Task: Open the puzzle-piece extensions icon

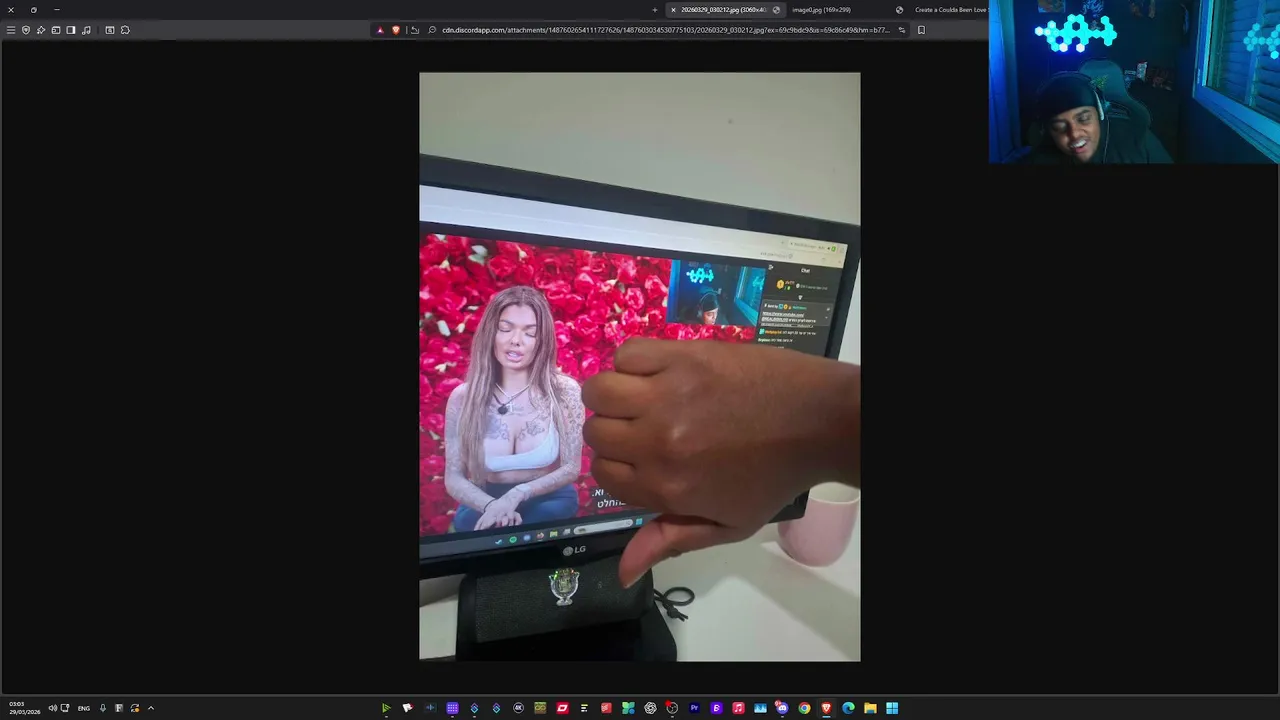Action: (125, 30)
